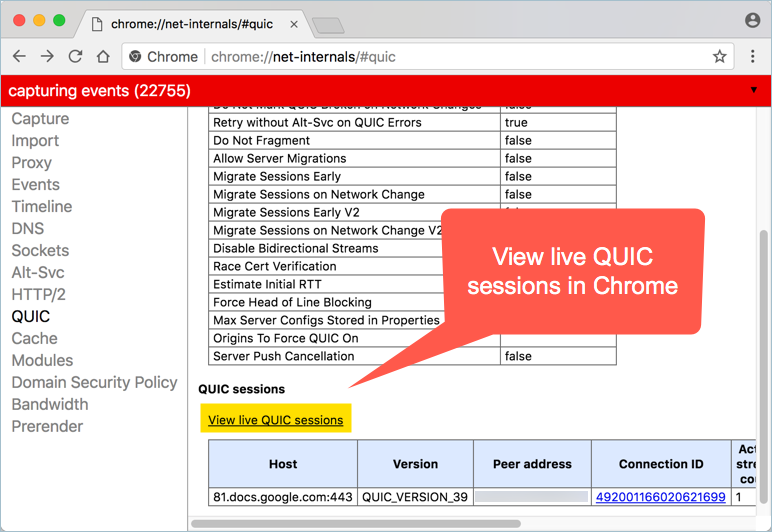Click the true value for Retry without Alt-Svc

click(516, 123)
